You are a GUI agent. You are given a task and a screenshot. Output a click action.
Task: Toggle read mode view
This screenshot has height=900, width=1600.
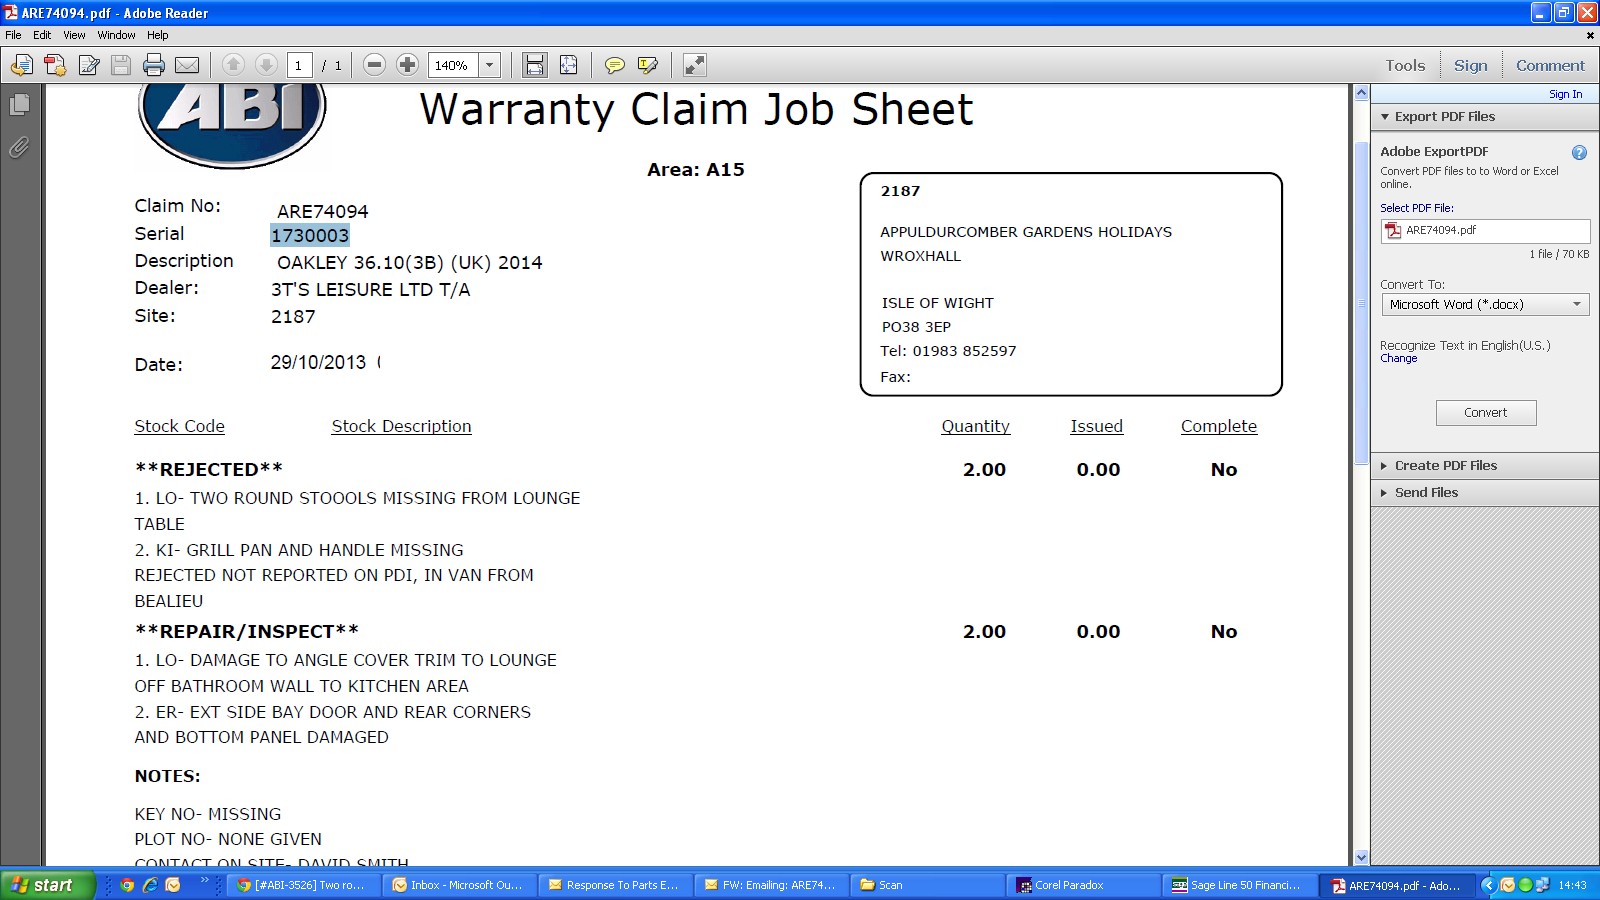(x=694, y=66)
